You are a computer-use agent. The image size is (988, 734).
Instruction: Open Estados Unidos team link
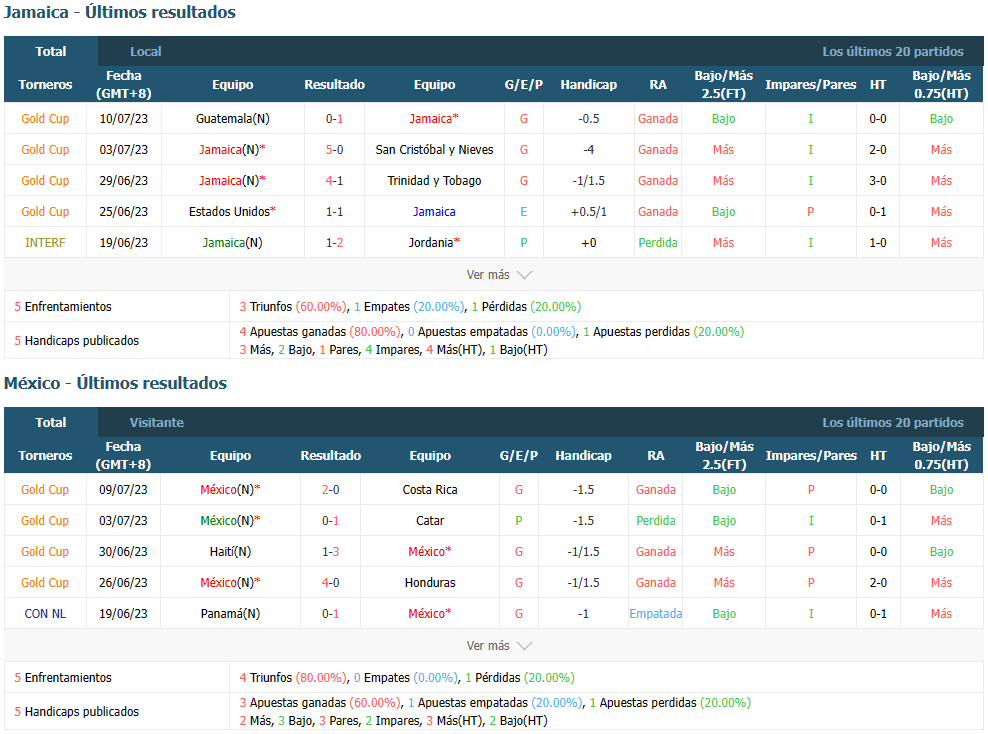(232, 212)
